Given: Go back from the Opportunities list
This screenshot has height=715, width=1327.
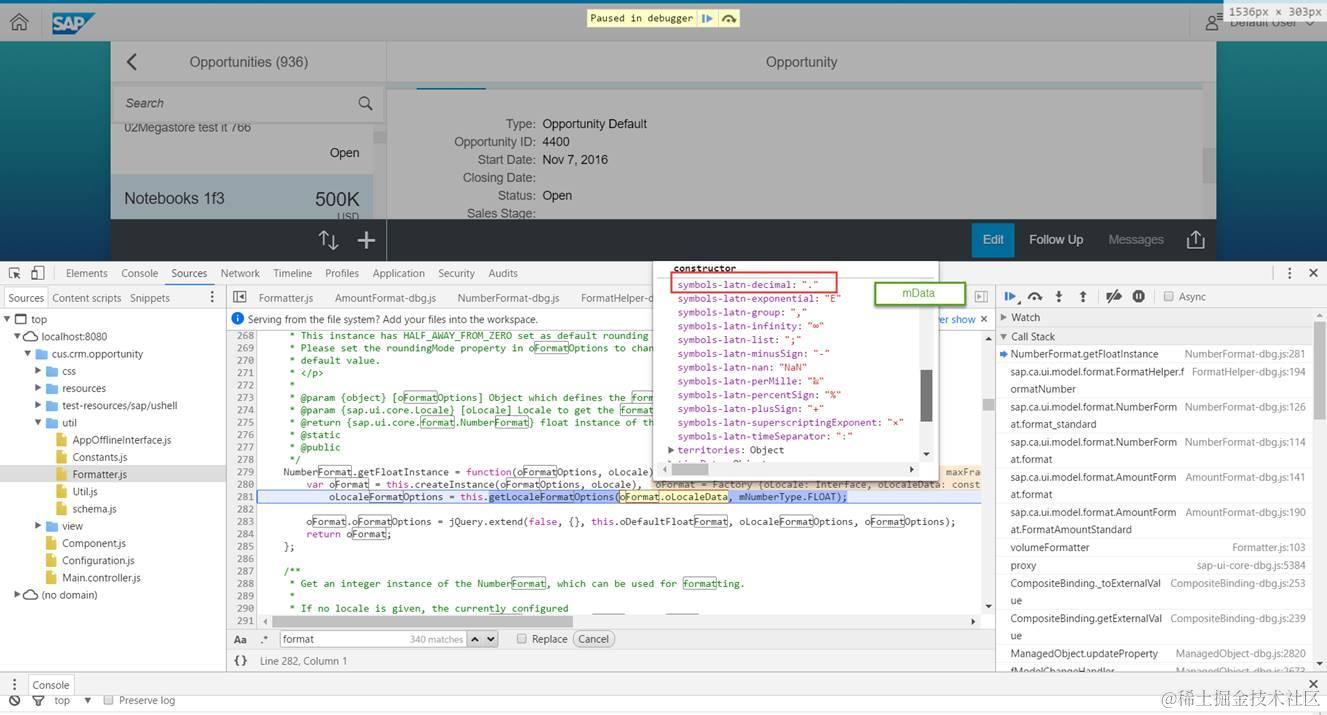Looking at the screenshot, I should point(132,62).
